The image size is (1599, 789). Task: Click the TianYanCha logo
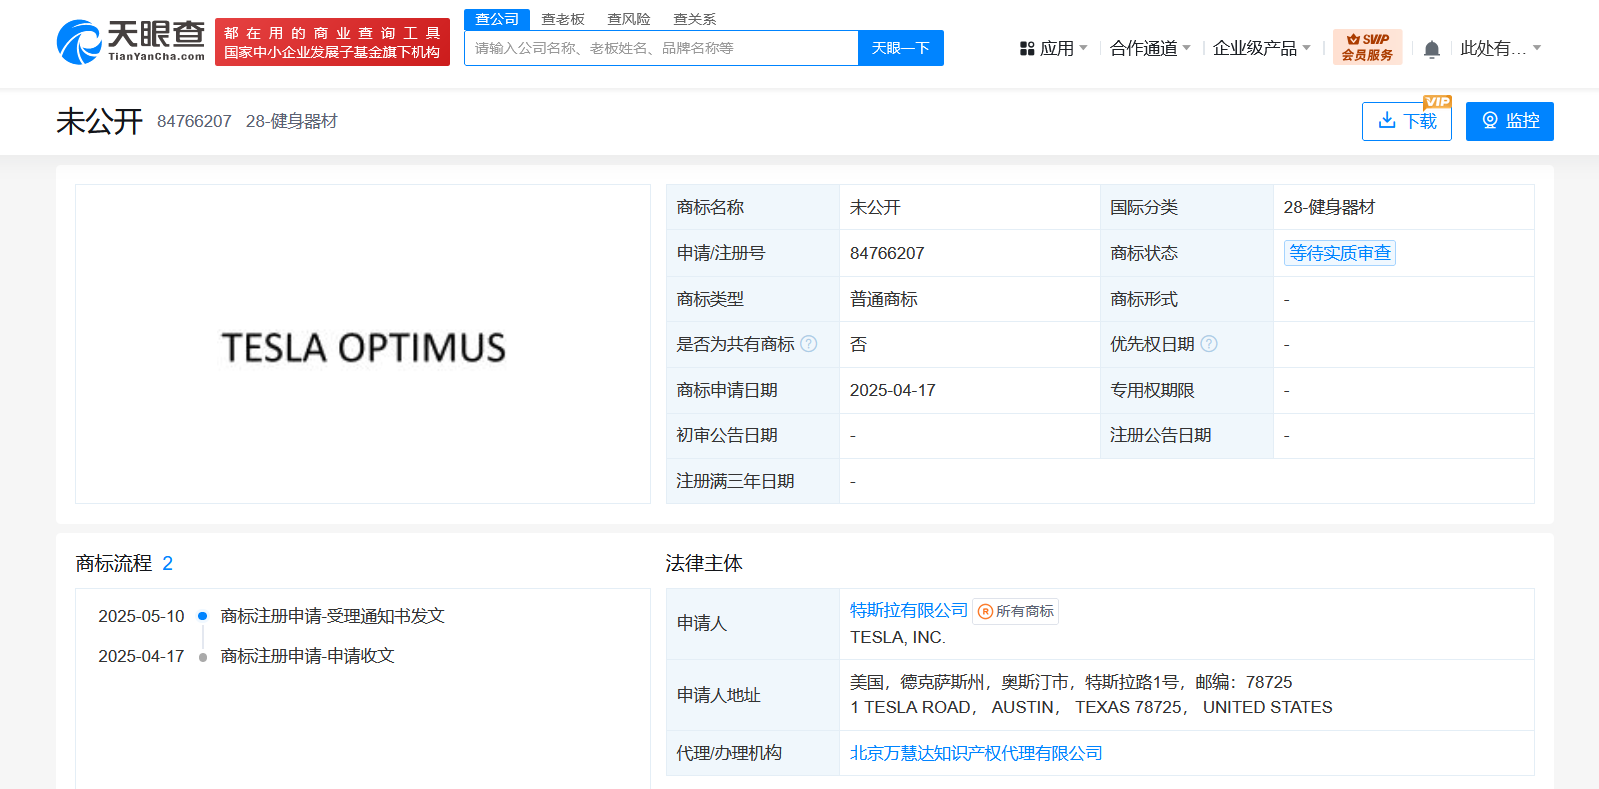131,42
